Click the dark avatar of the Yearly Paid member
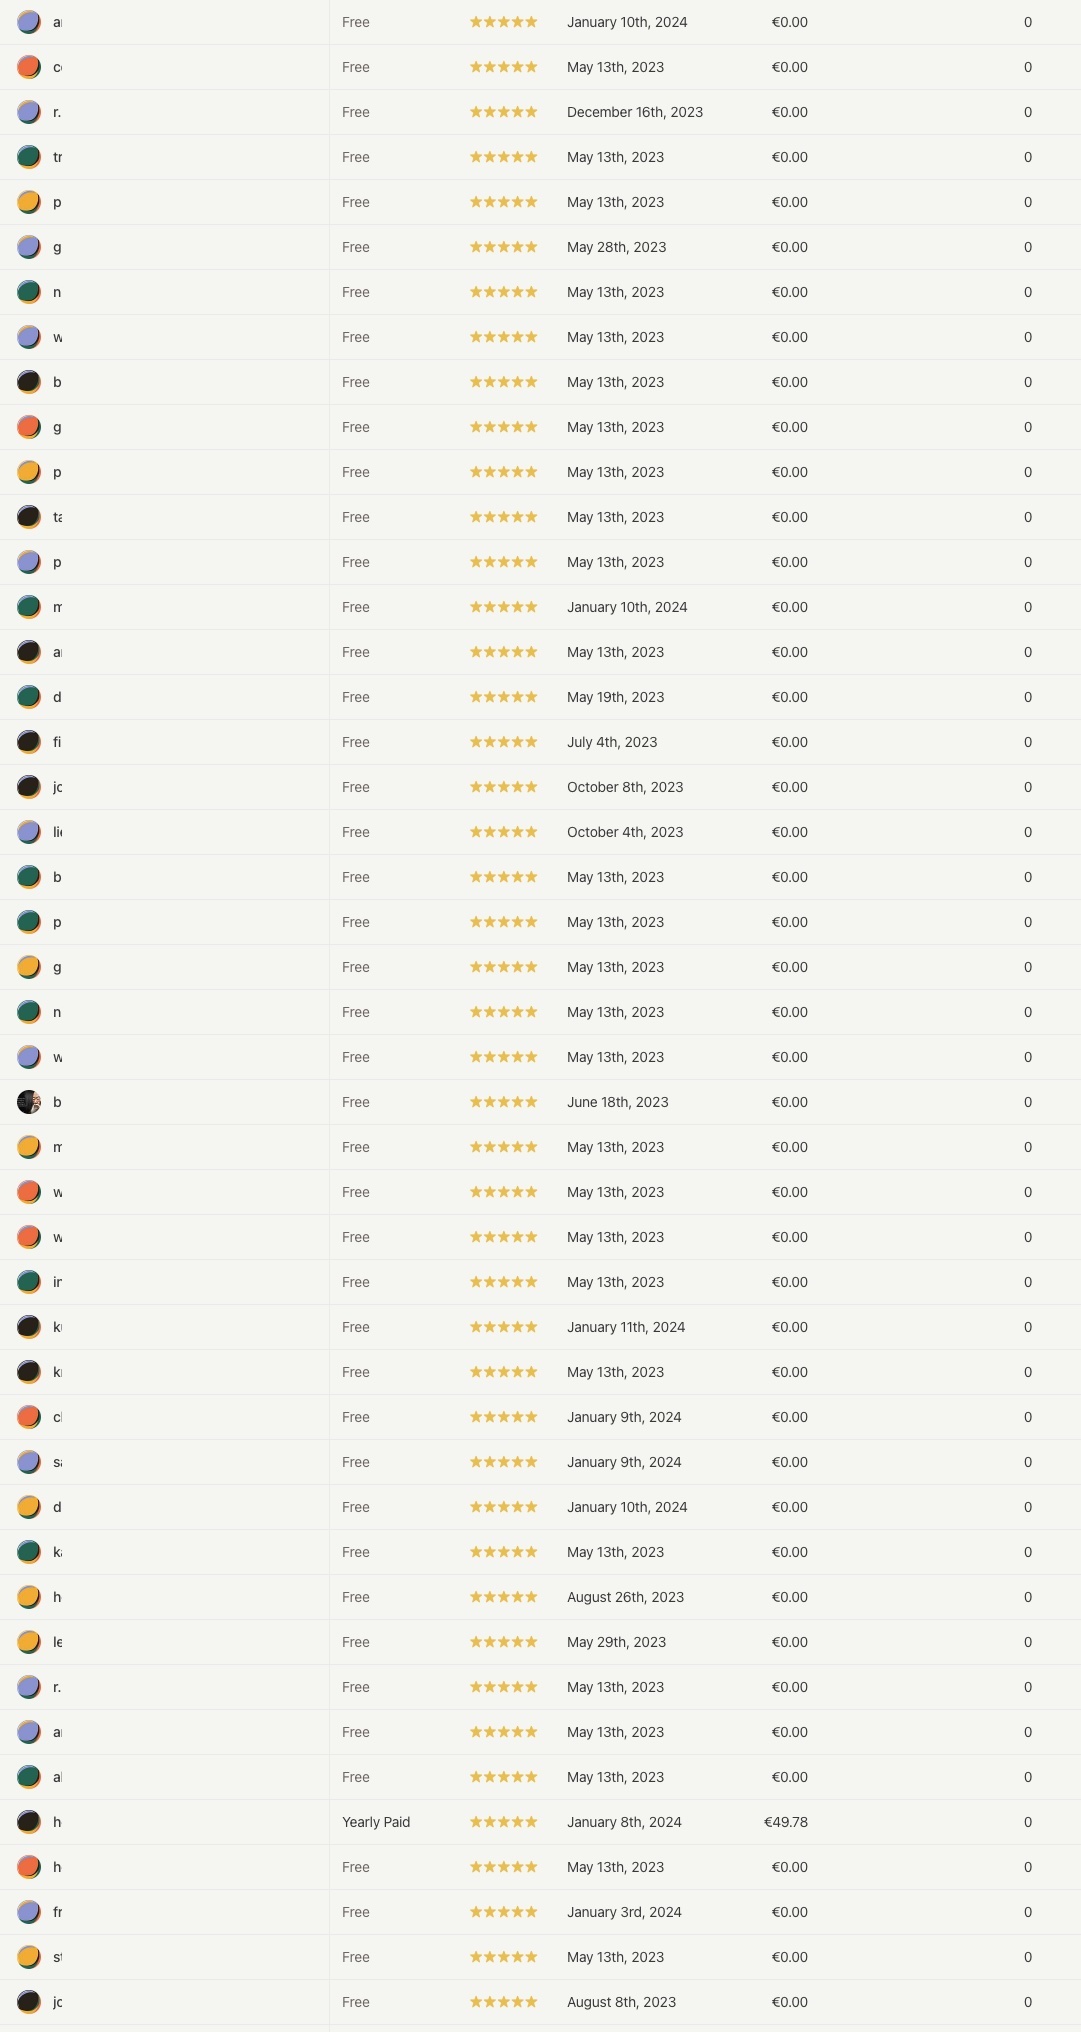This screenshot has height=2032, width=1081. tap(29, 1822)
